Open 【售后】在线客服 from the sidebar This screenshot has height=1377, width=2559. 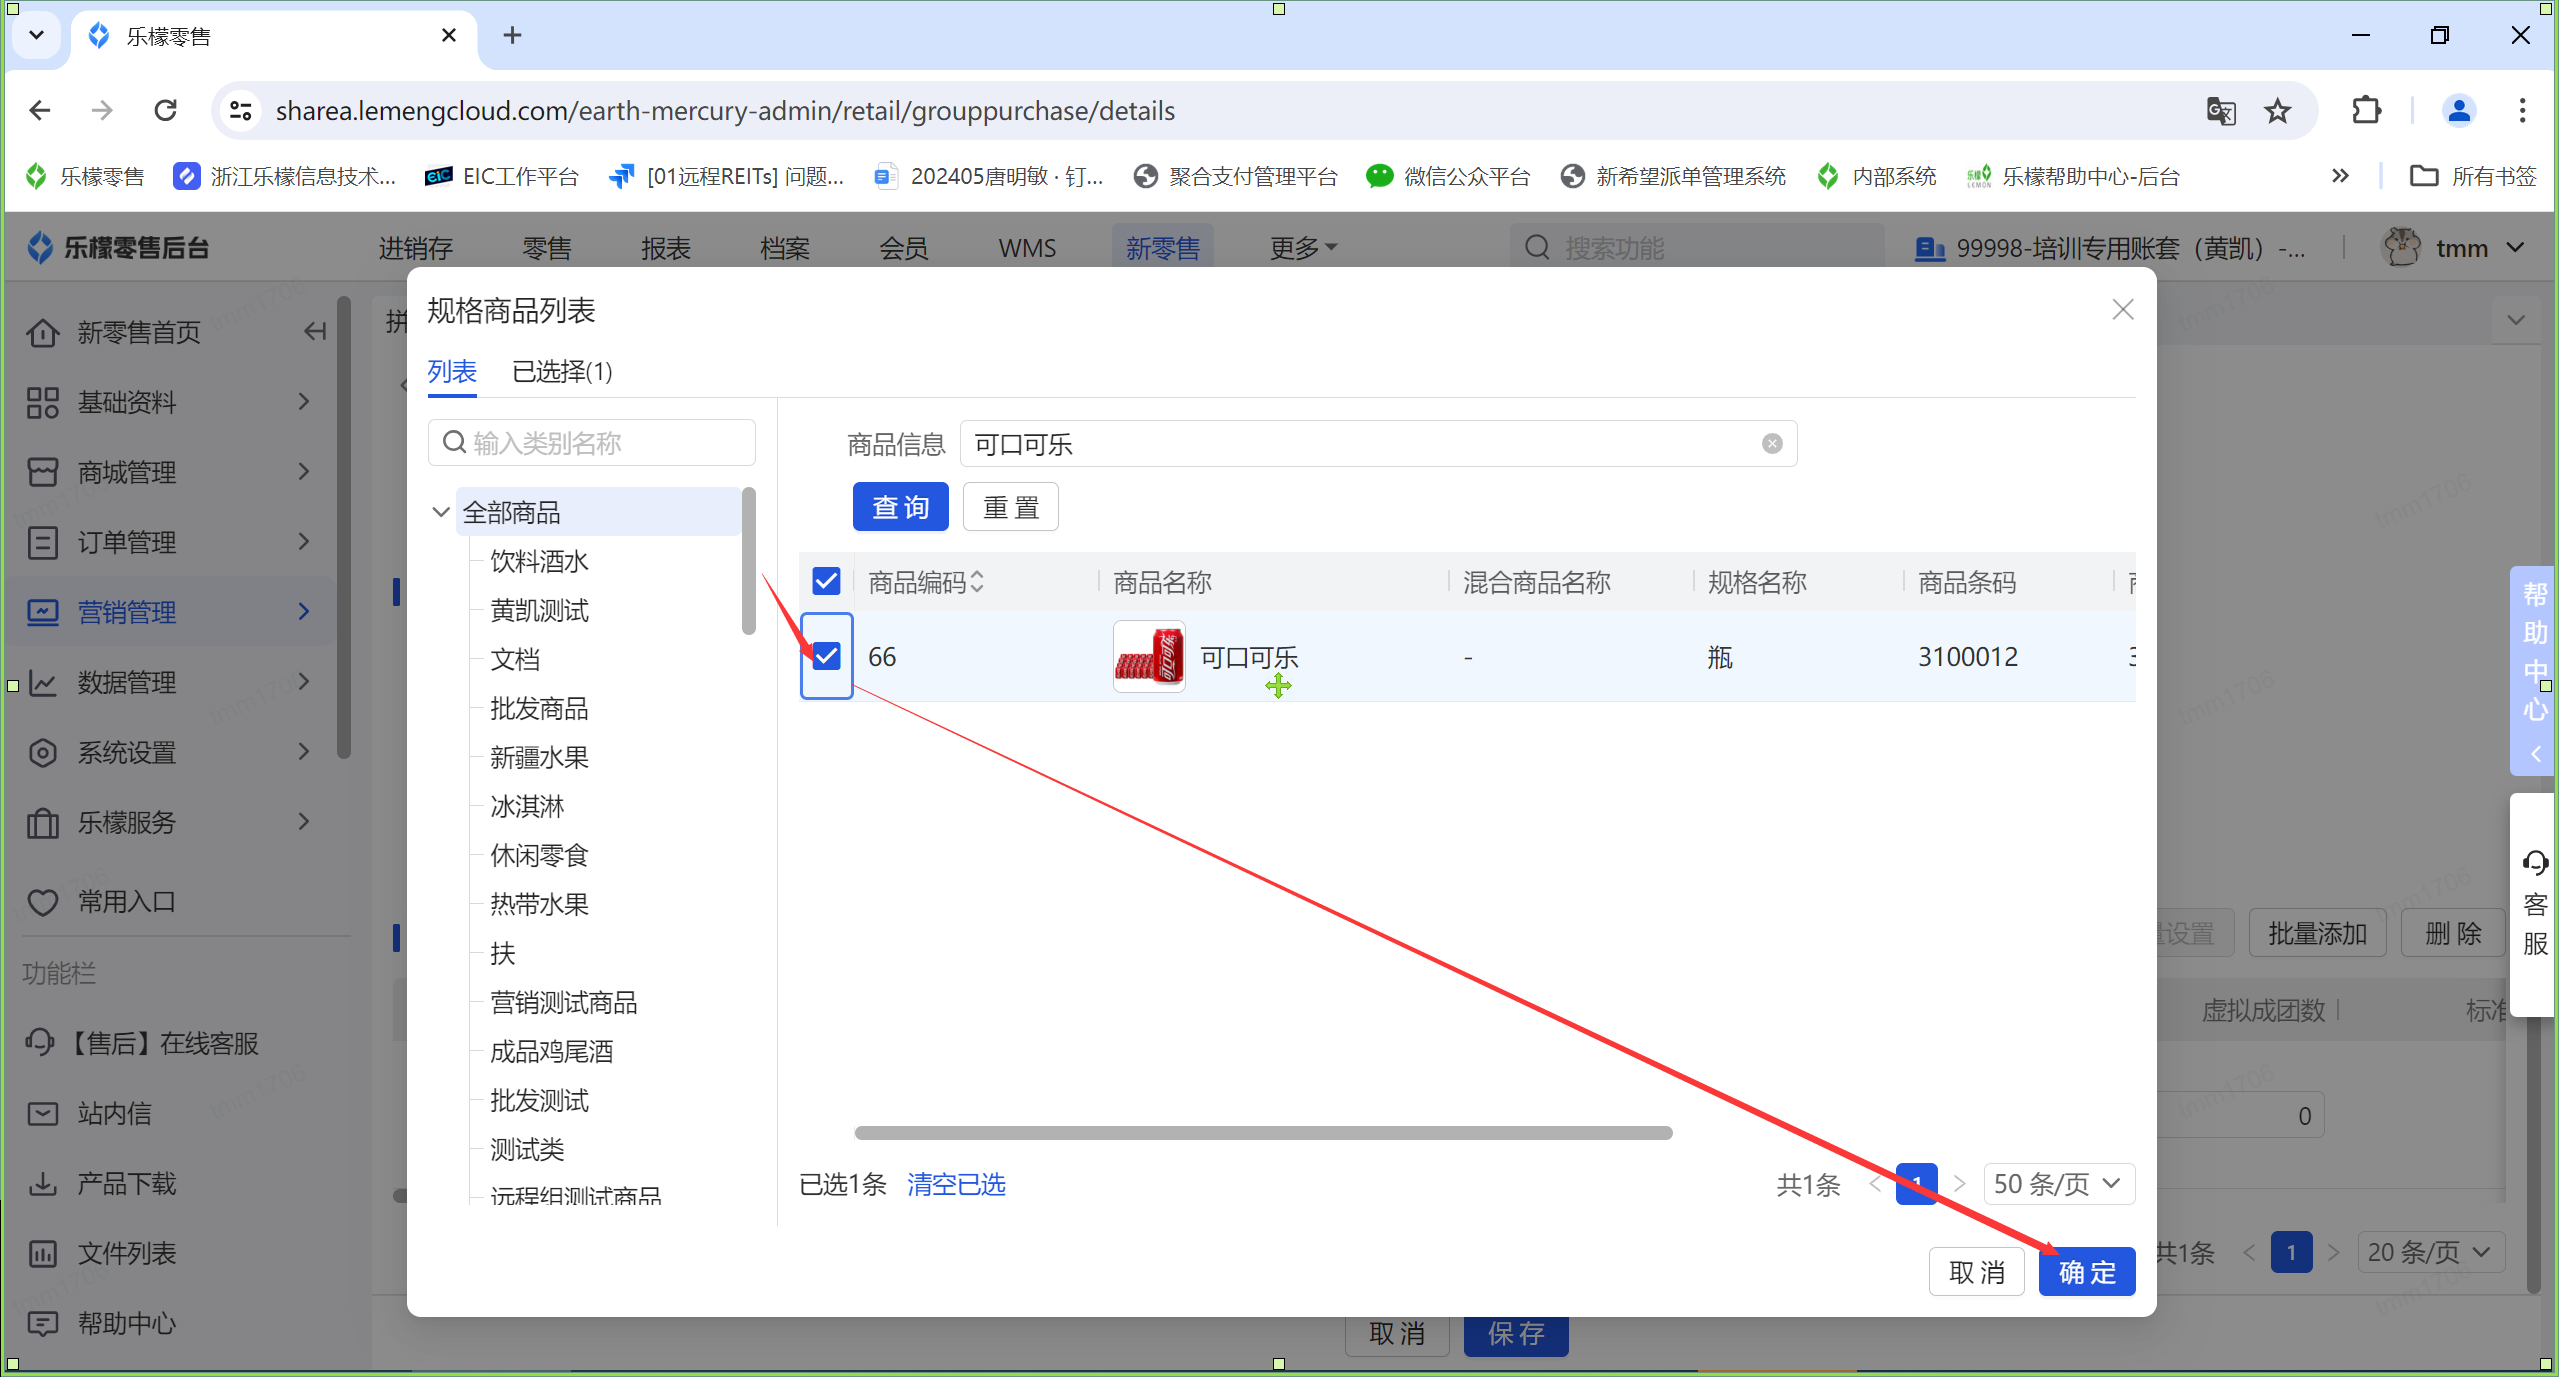pyautogui.click(x=142, y=1043)
